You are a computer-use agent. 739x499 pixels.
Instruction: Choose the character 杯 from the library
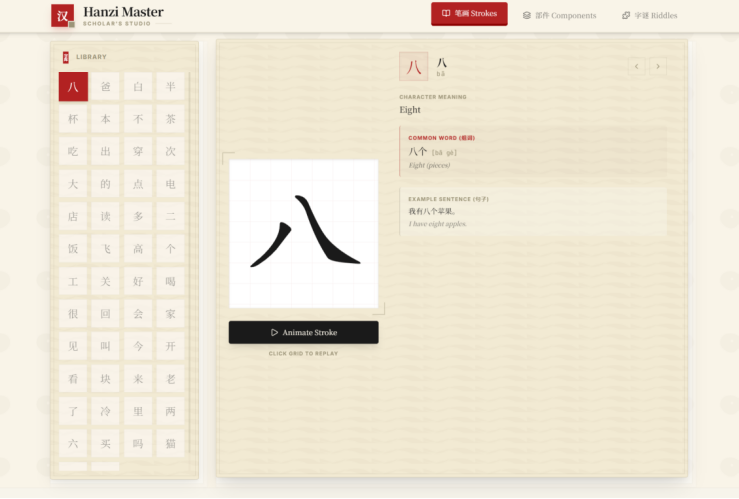(73, 119)
